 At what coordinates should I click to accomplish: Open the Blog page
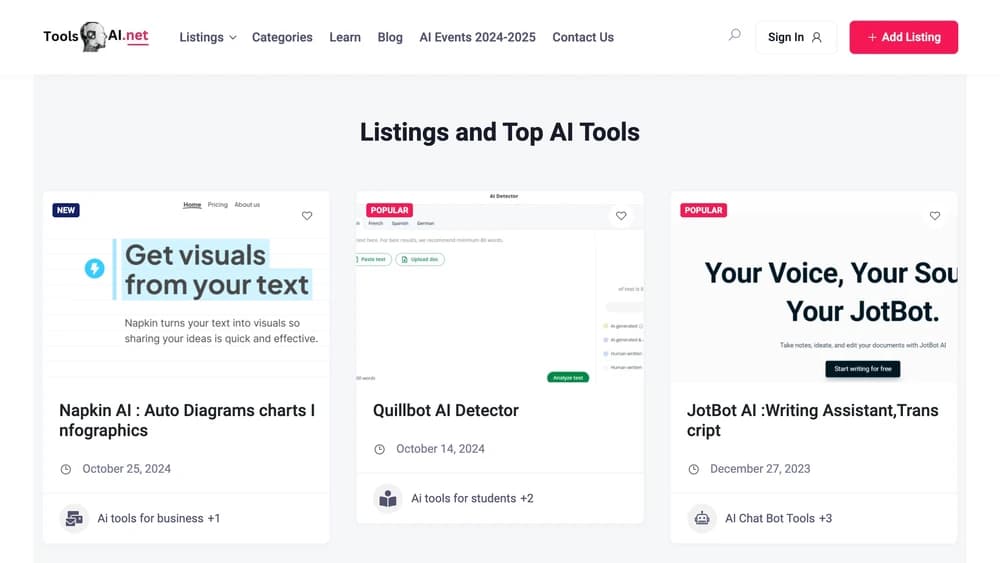click(390, 37)
